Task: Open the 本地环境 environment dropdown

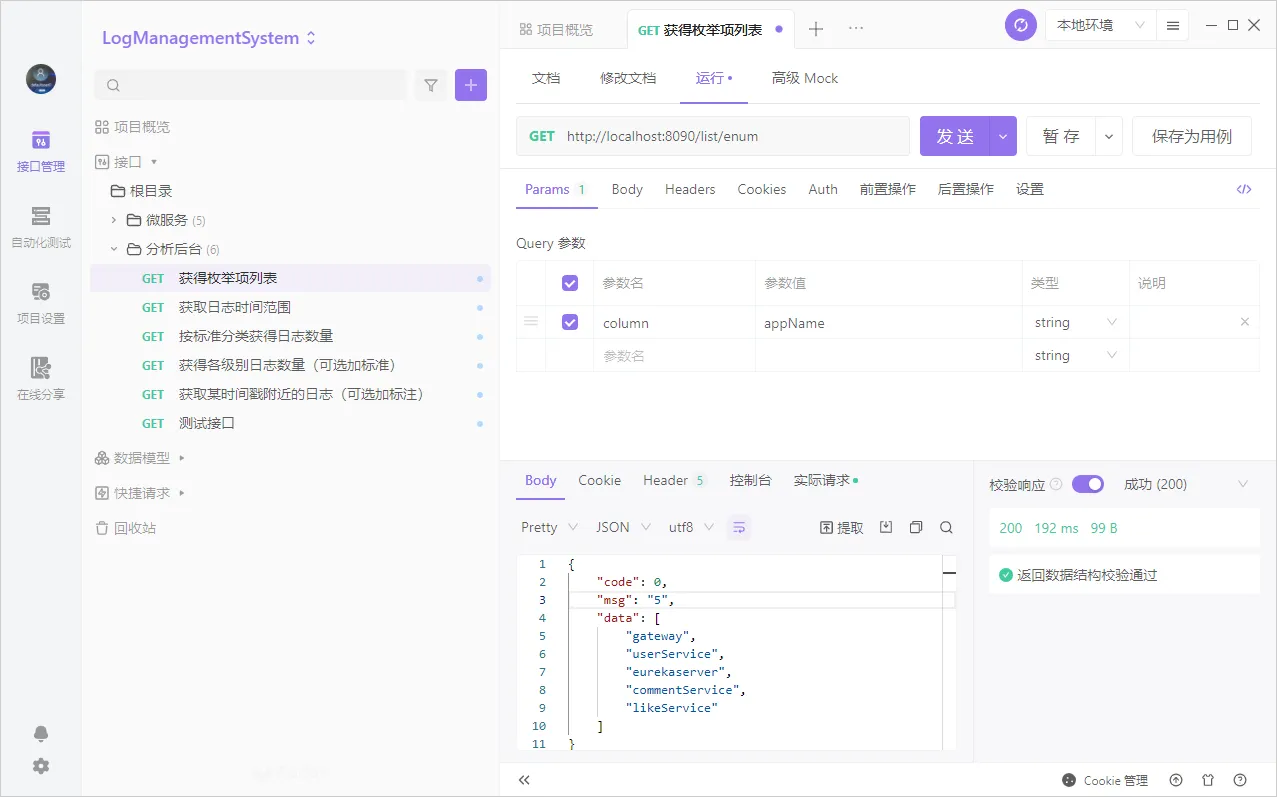Action: (x=1100, y=25)
